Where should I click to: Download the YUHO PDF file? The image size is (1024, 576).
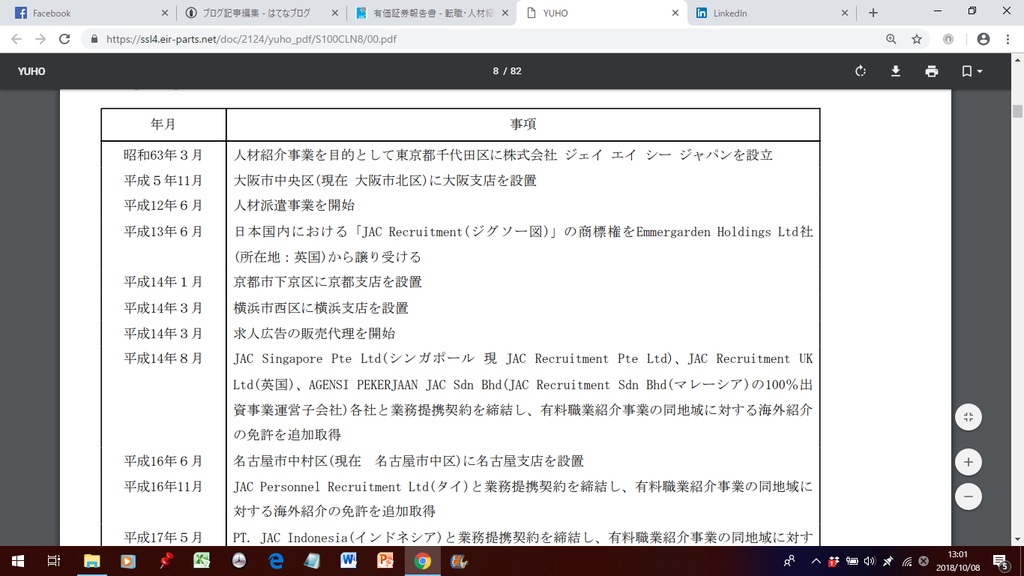tap(895, 71)
